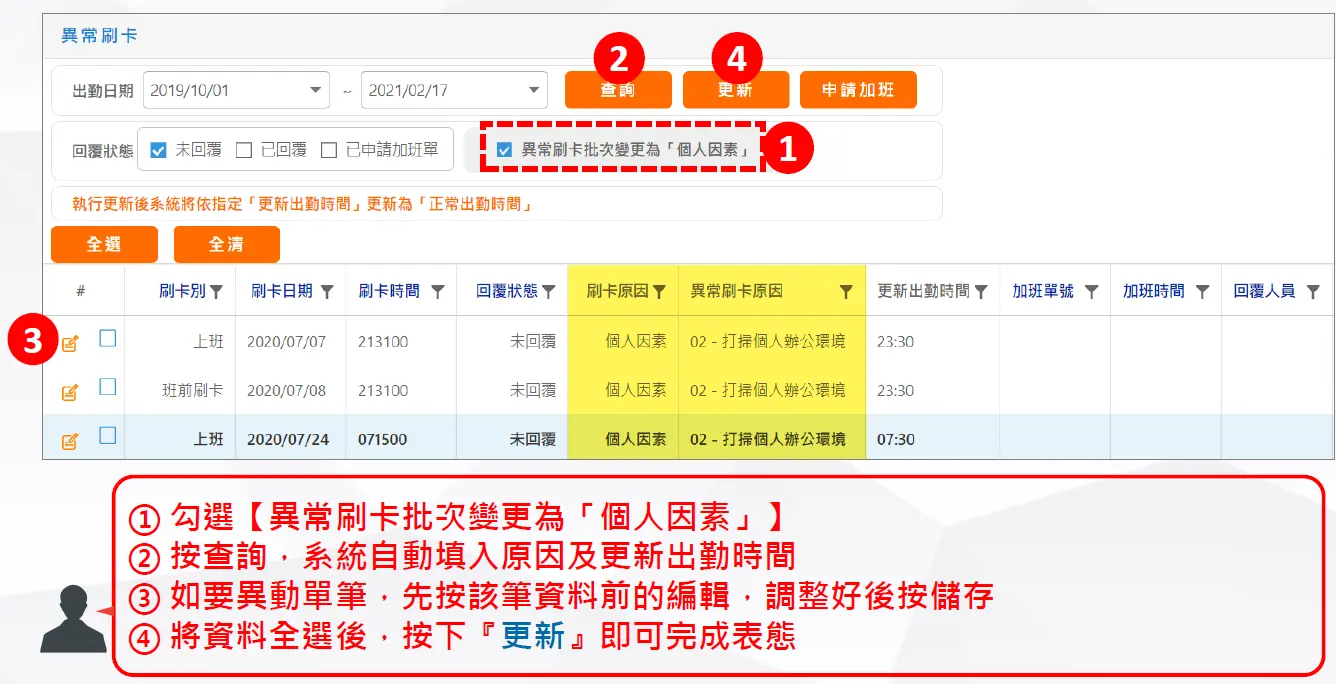Open filter icon on 刷卡時間 column
1336x684 pixels.
coord(437,292)
